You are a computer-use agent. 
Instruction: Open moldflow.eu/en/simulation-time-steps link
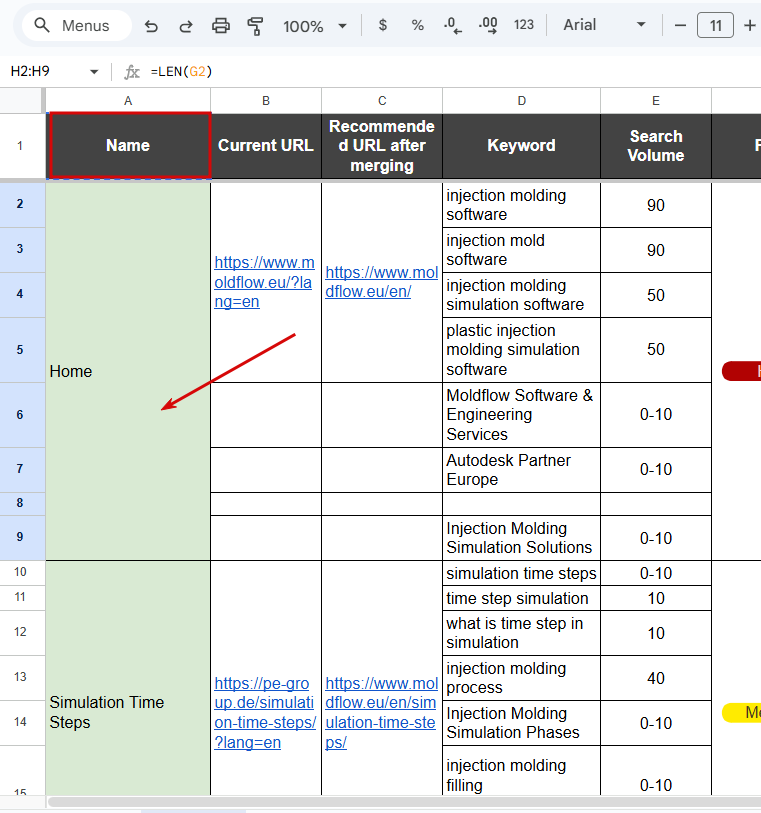(382, 713)
